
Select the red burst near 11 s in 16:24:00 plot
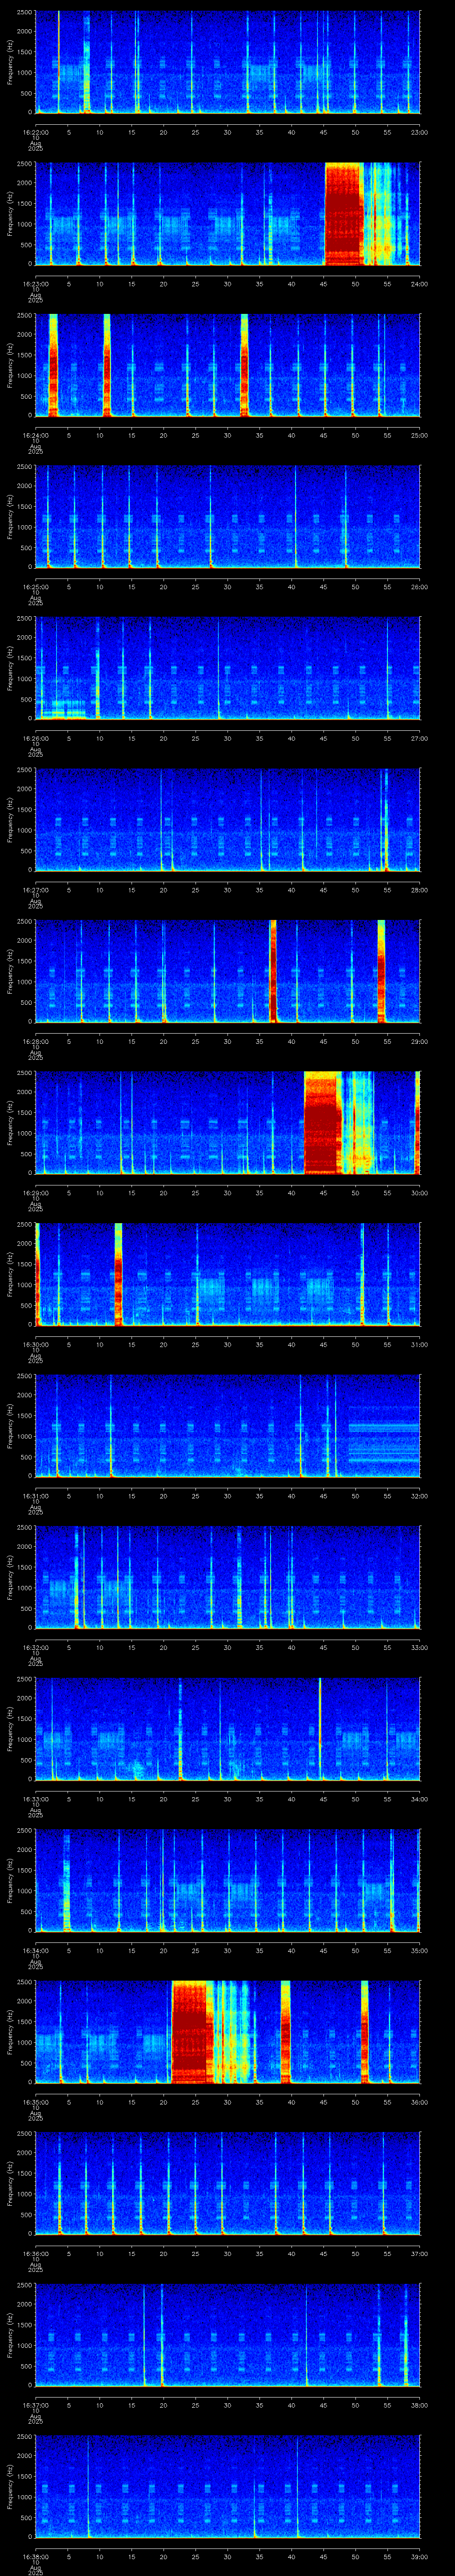tap(107, 365)
